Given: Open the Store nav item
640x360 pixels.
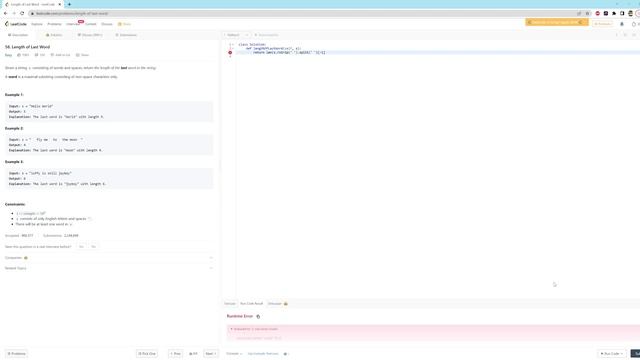Looking at the screenshot, I should (124, 24).
